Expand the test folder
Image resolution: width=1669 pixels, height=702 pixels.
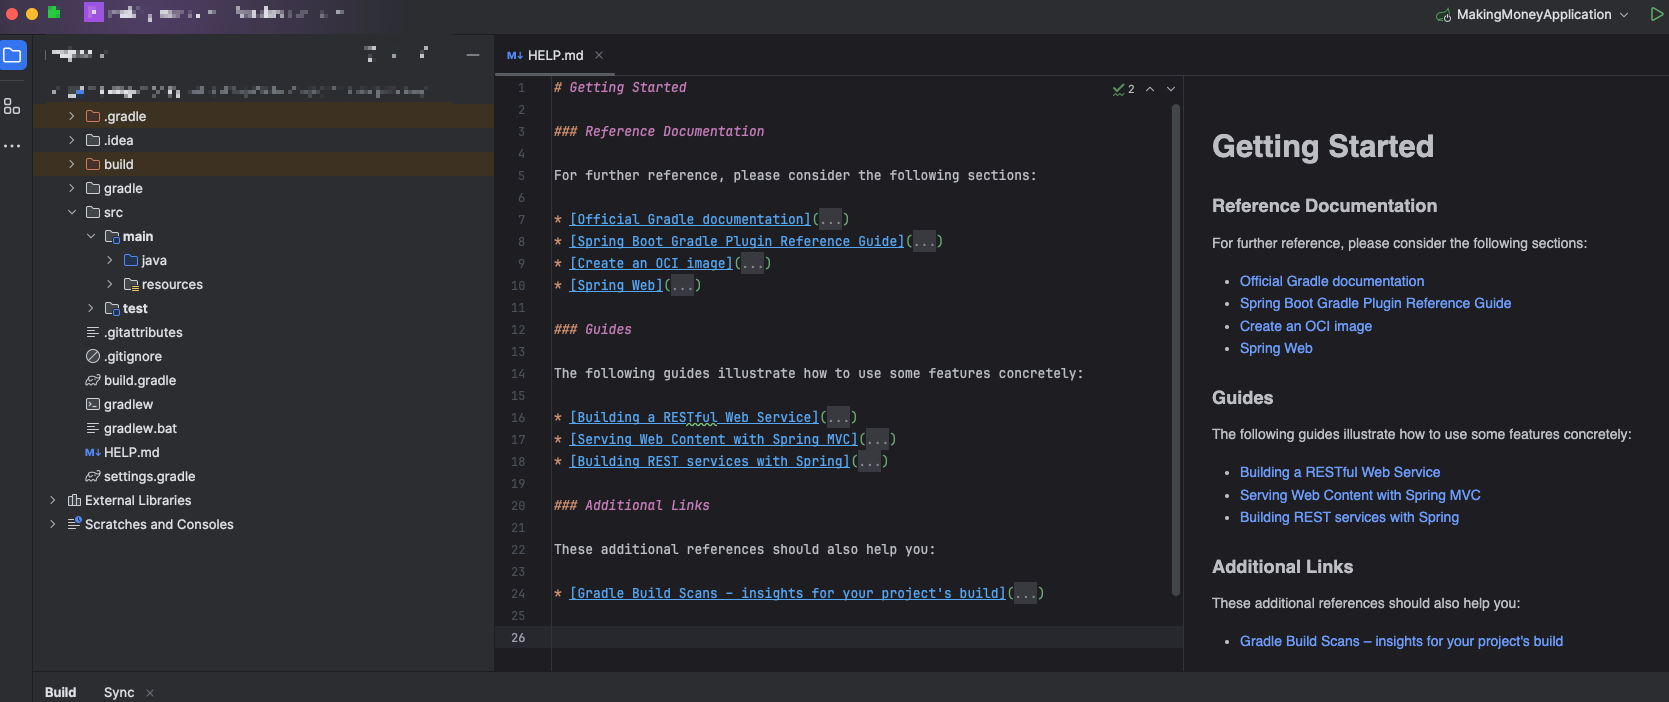tap(91, 308)
